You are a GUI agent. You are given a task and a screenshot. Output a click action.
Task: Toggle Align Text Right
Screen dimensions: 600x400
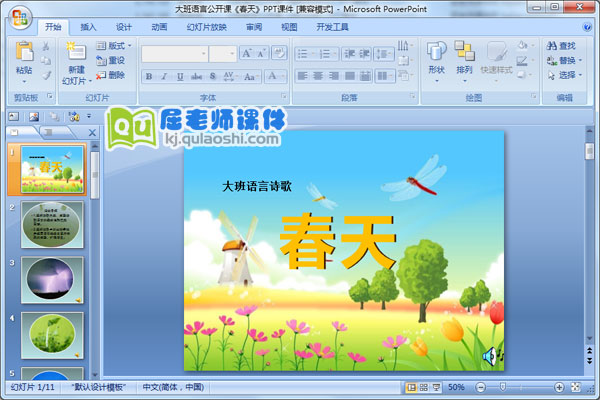[334, 76]
